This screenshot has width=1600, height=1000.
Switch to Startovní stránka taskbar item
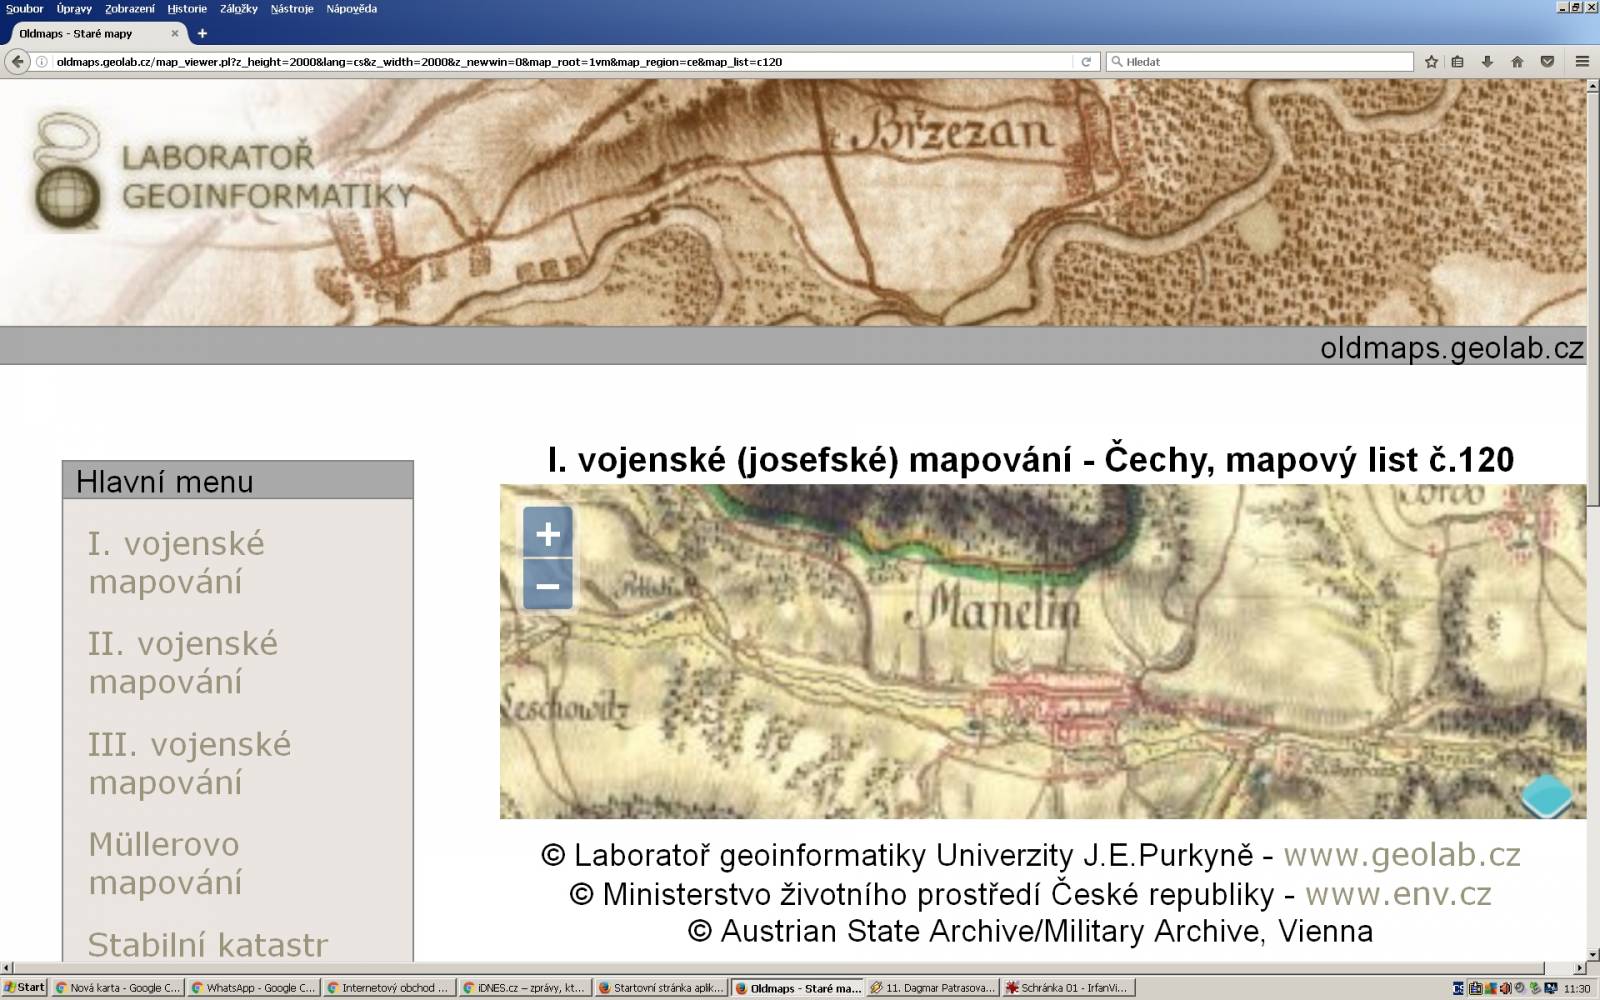(x=661, y=988)
